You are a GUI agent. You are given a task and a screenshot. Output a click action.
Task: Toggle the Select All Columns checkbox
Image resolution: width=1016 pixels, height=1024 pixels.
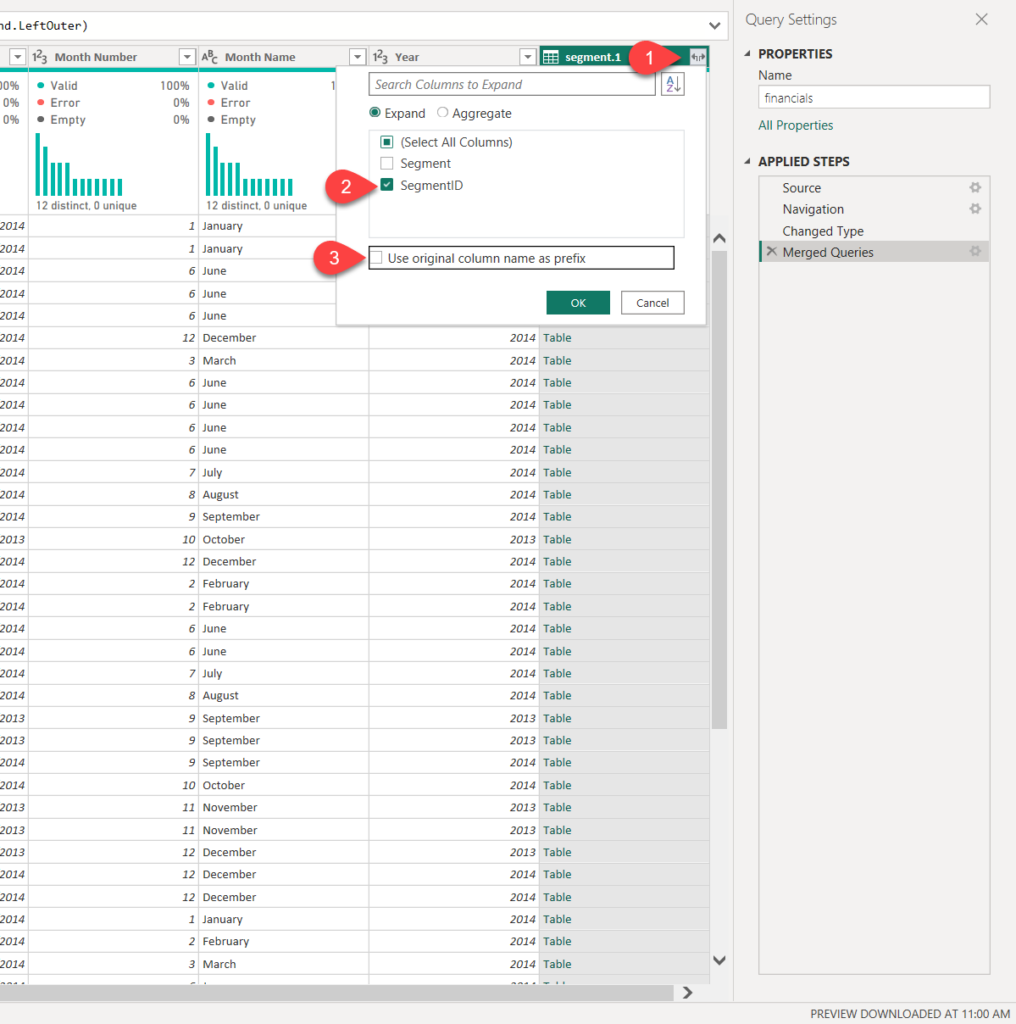[x=387, y=142]
